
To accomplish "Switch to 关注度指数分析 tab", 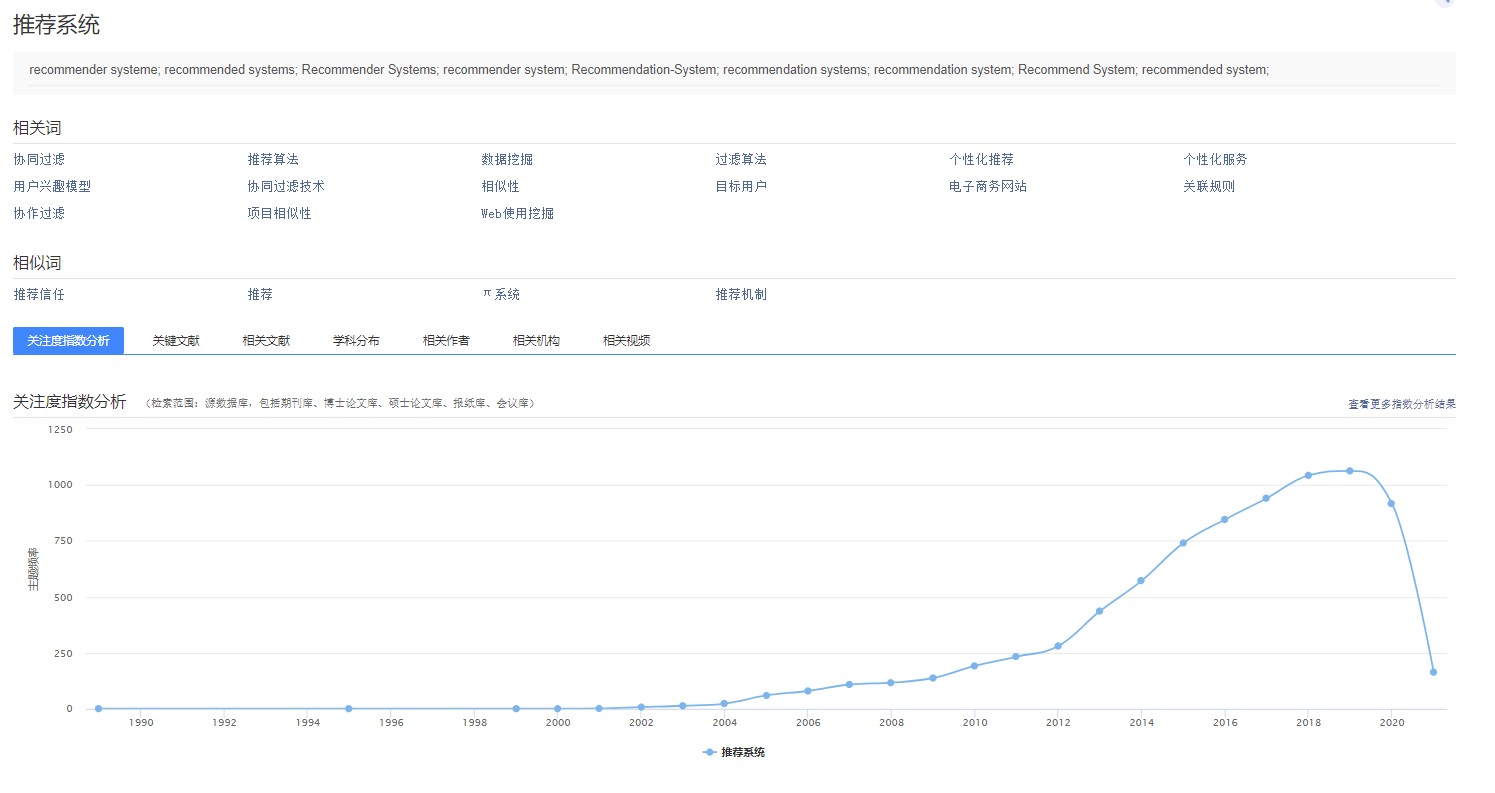I will [x=68, y=340].
